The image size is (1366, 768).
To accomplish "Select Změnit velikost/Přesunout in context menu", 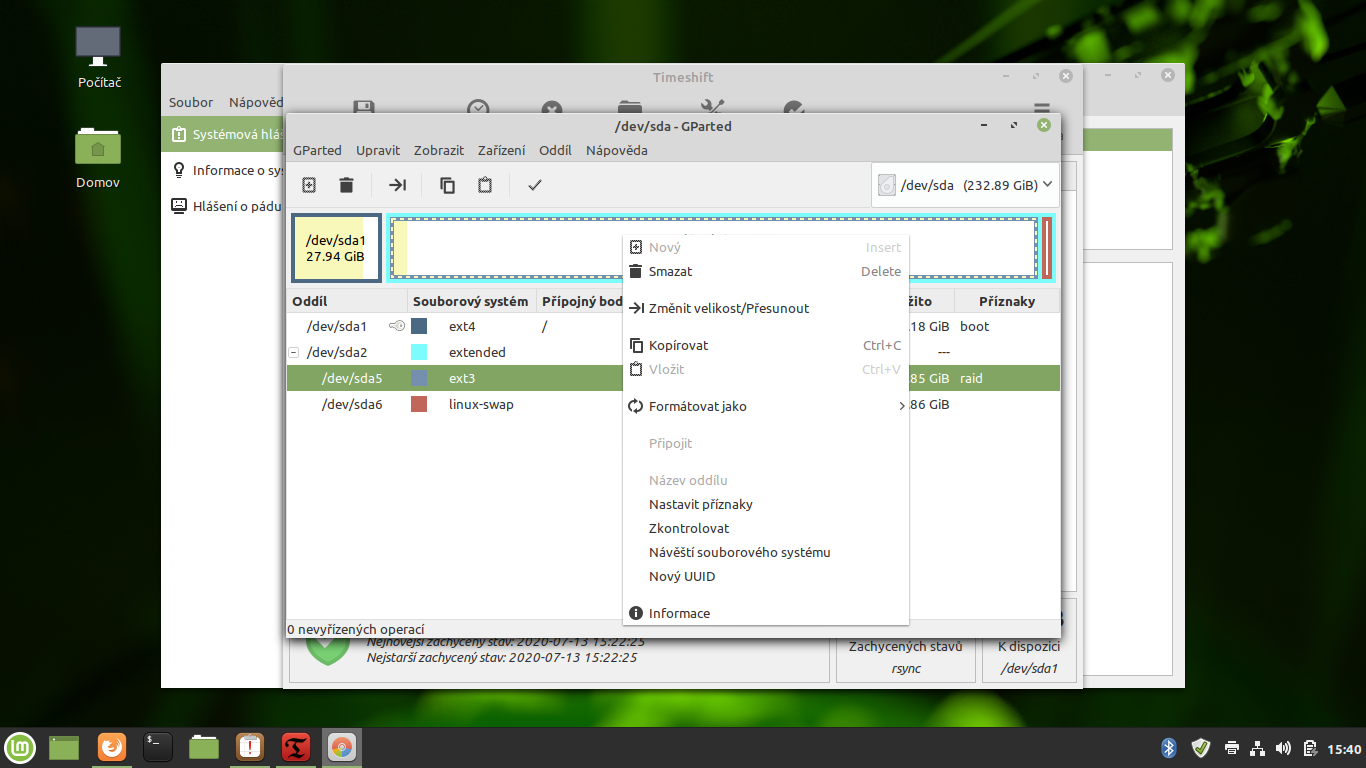I will click(x=728, y=308).
